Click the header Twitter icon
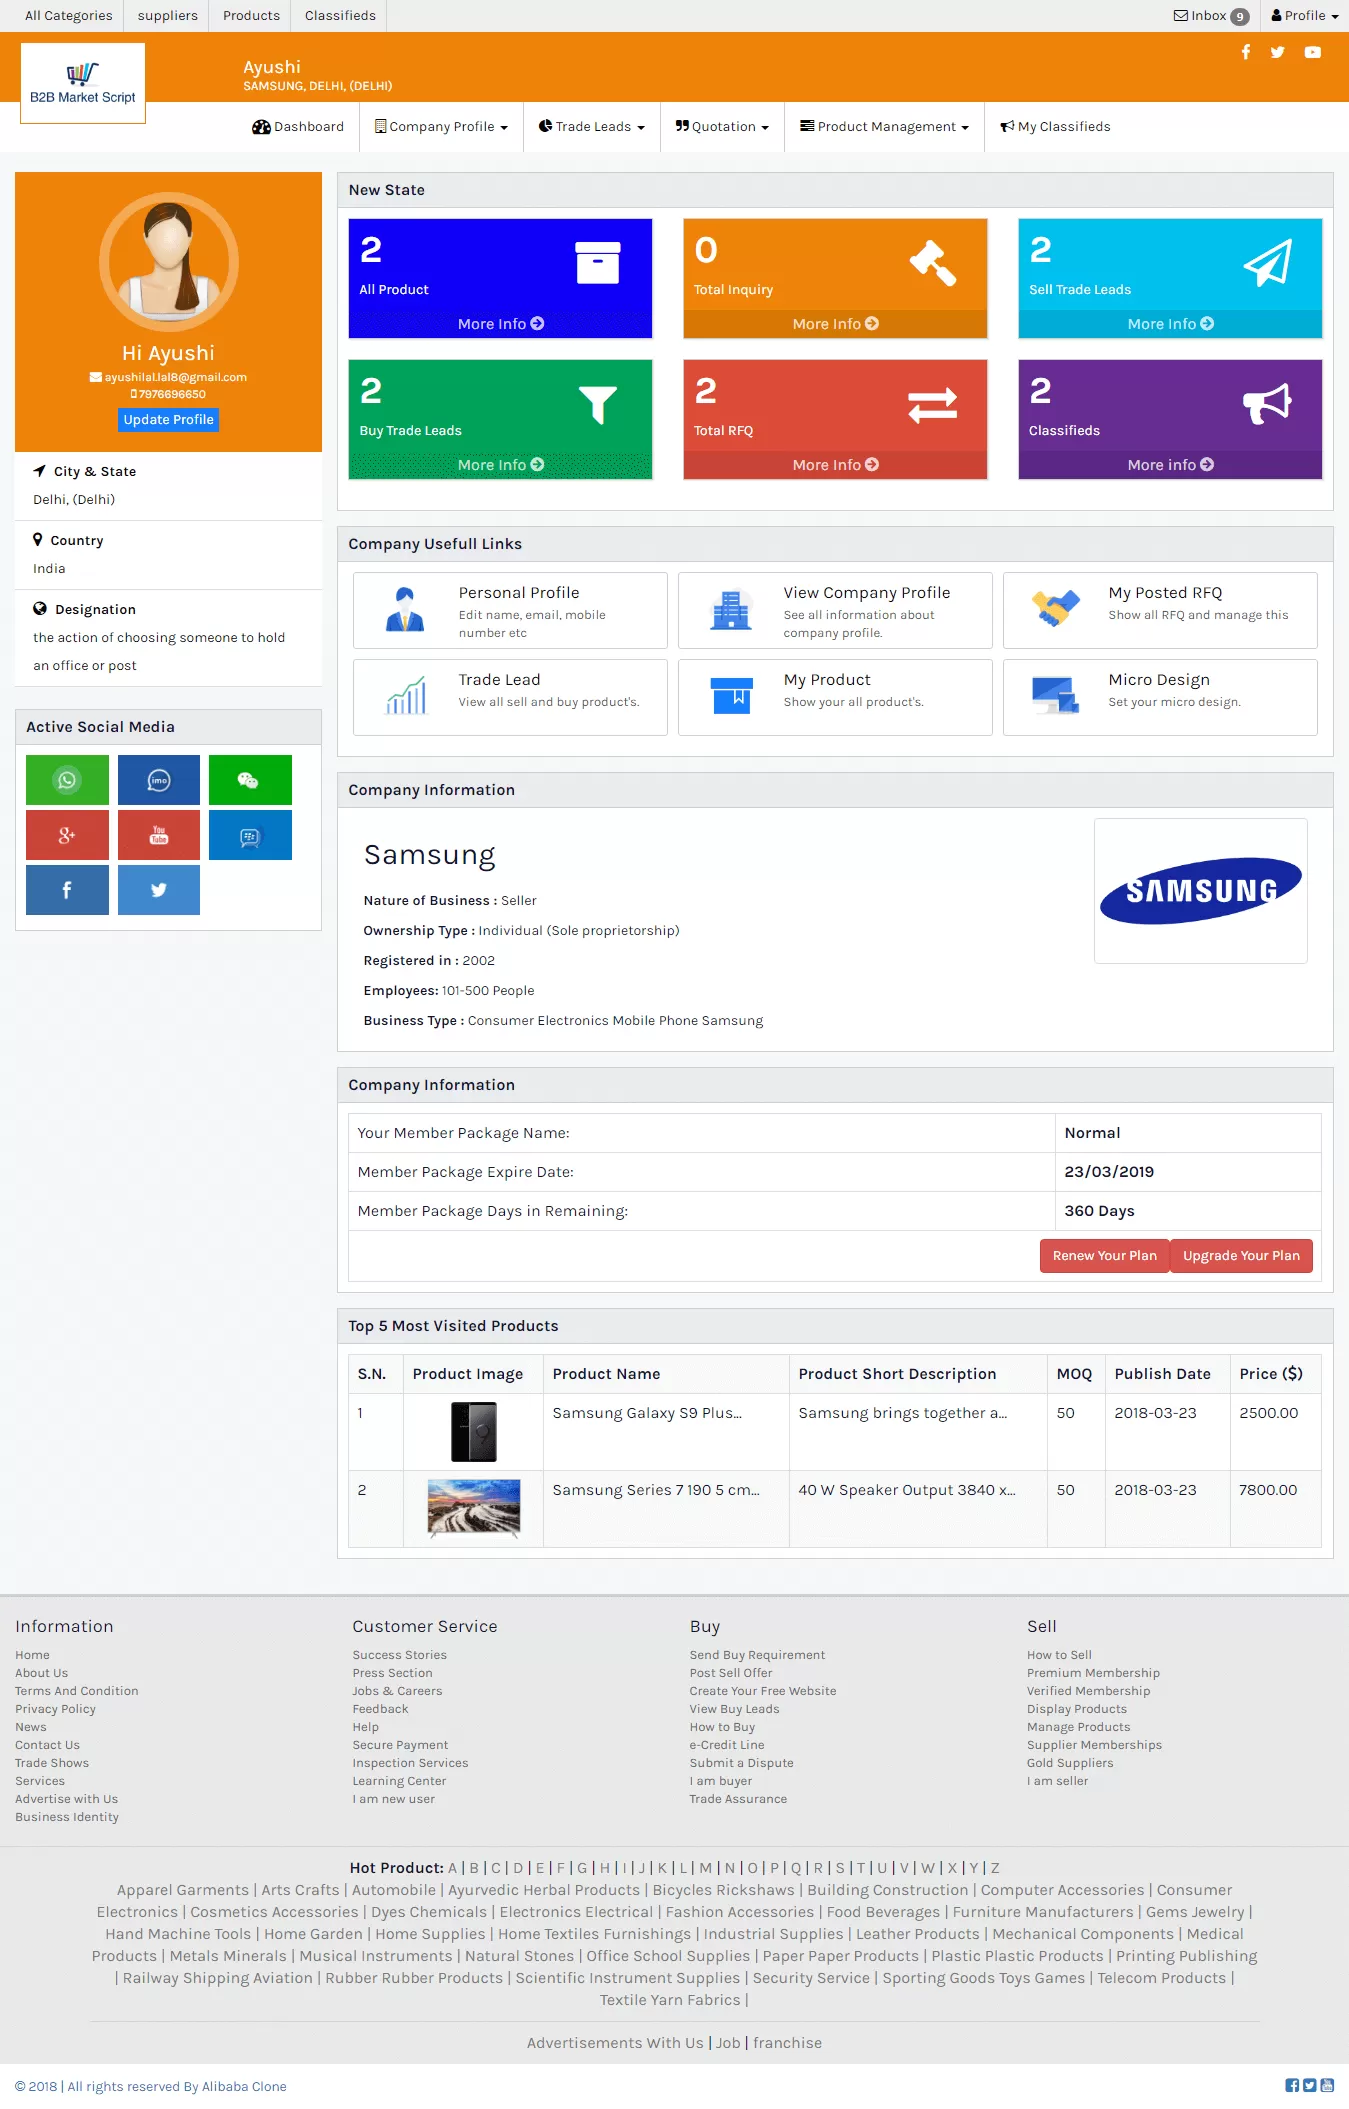This screenshot has width=1349, height=2109. point(1278,52)
